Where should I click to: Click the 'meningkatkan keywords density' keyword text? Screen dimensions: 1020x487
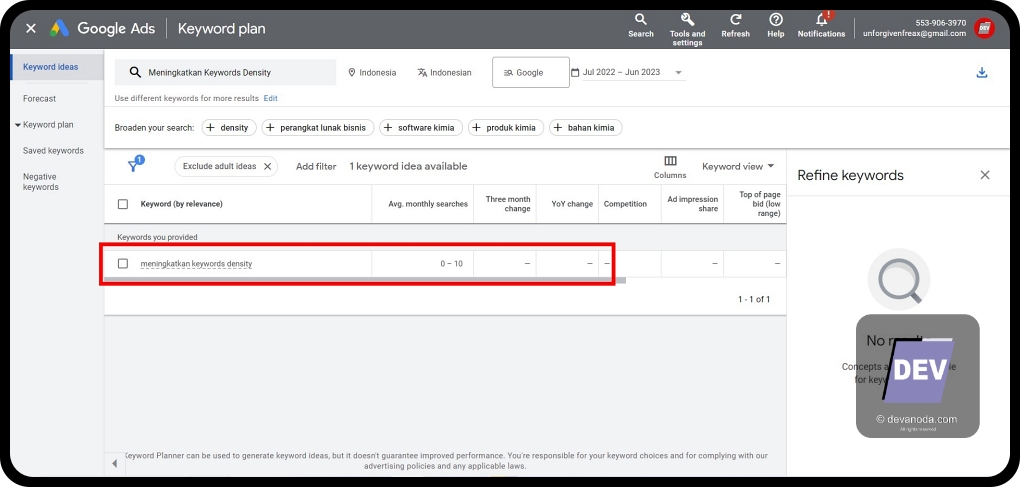[x=196, y=264]
